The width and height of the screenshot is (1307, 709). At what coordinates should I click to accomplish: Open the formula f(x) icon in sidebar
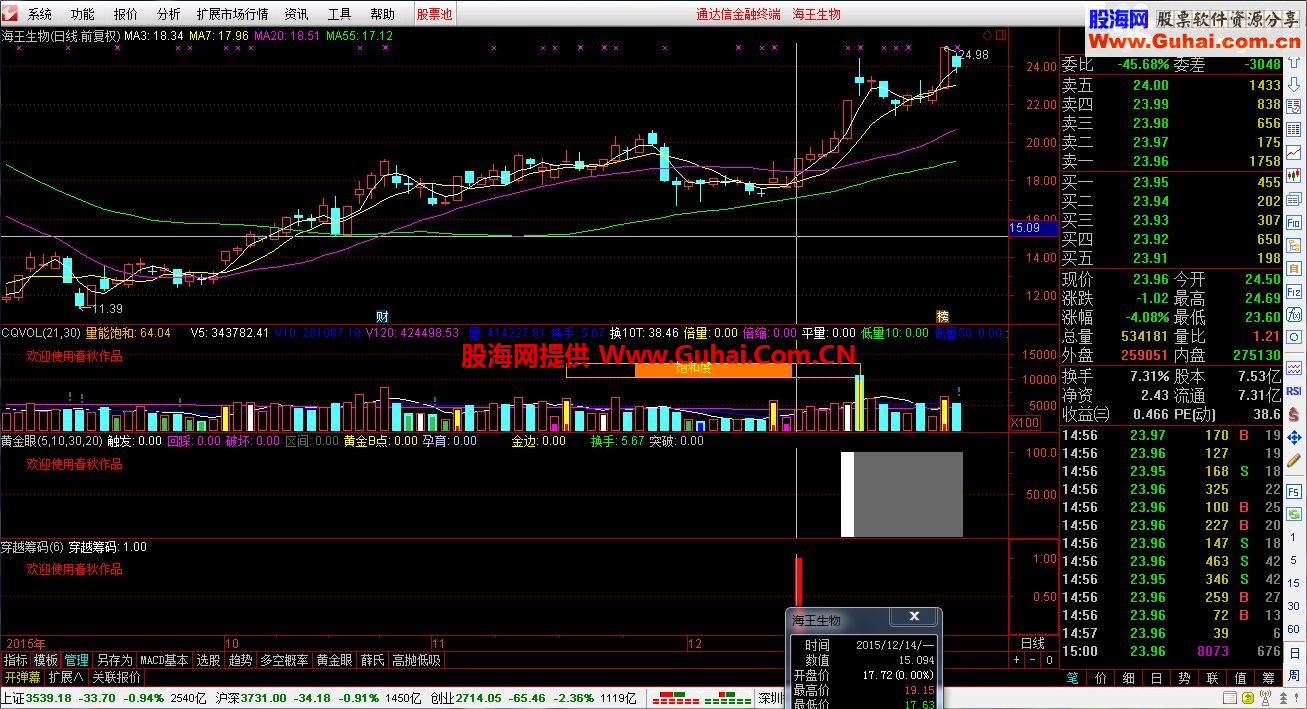coord(1294,315)
